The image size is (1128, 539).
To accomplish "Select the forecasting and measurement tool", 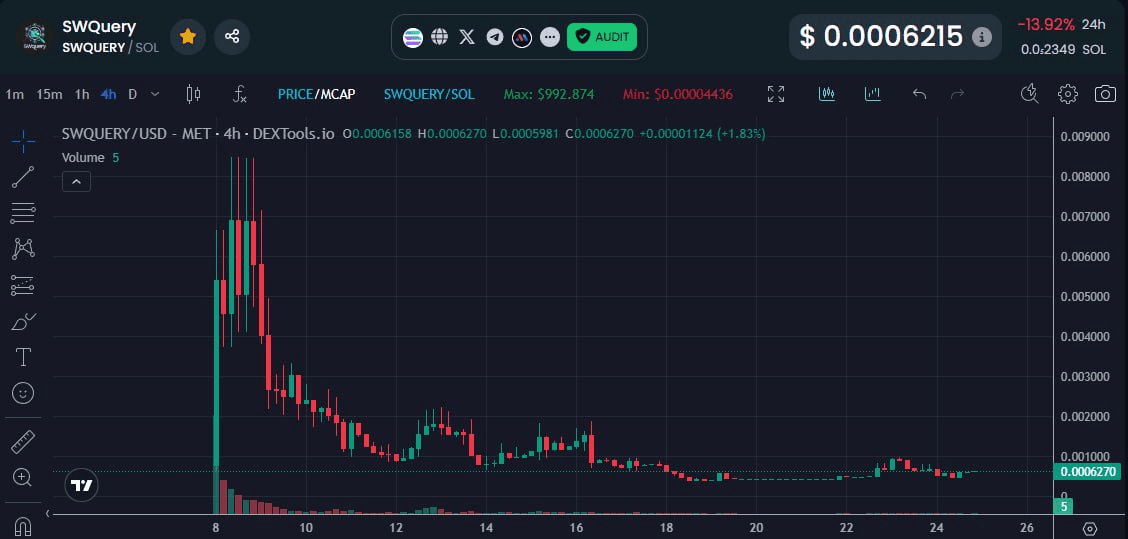I will (x=23, y=286).
